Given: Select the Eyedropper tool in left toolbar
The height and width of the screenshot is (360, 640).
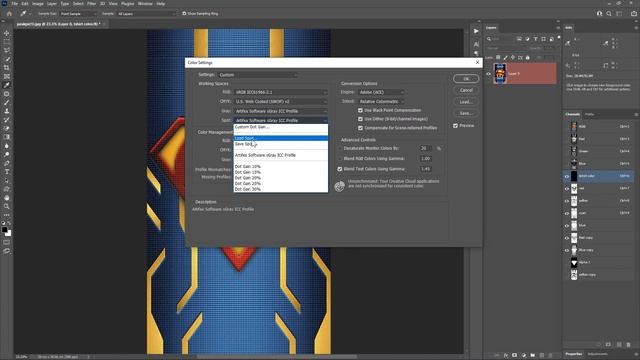Looking at the screenshot, I should [7, 85].
